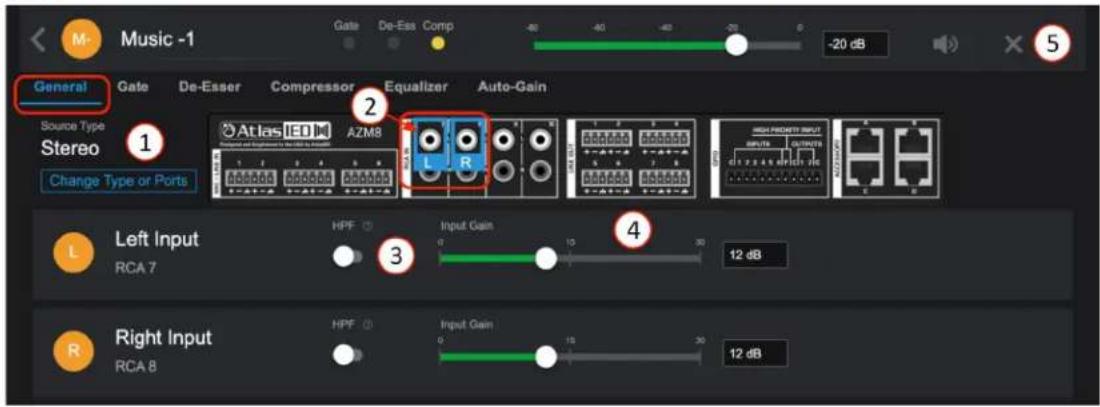
Task: Click the De-Ess status indicator dot
Action: 394,44
